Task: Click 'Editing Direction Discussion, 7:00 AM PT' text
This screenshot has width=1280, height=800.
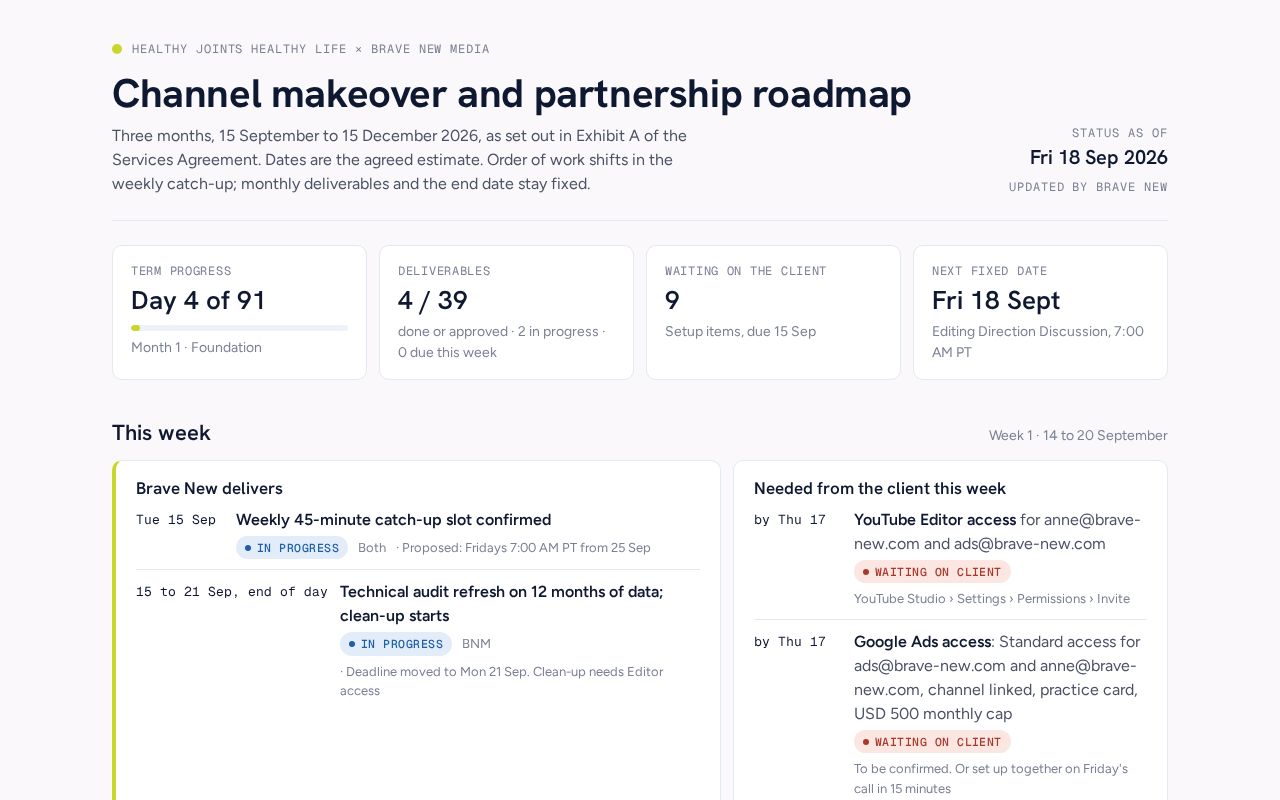Action: (x=1038, y=342)
